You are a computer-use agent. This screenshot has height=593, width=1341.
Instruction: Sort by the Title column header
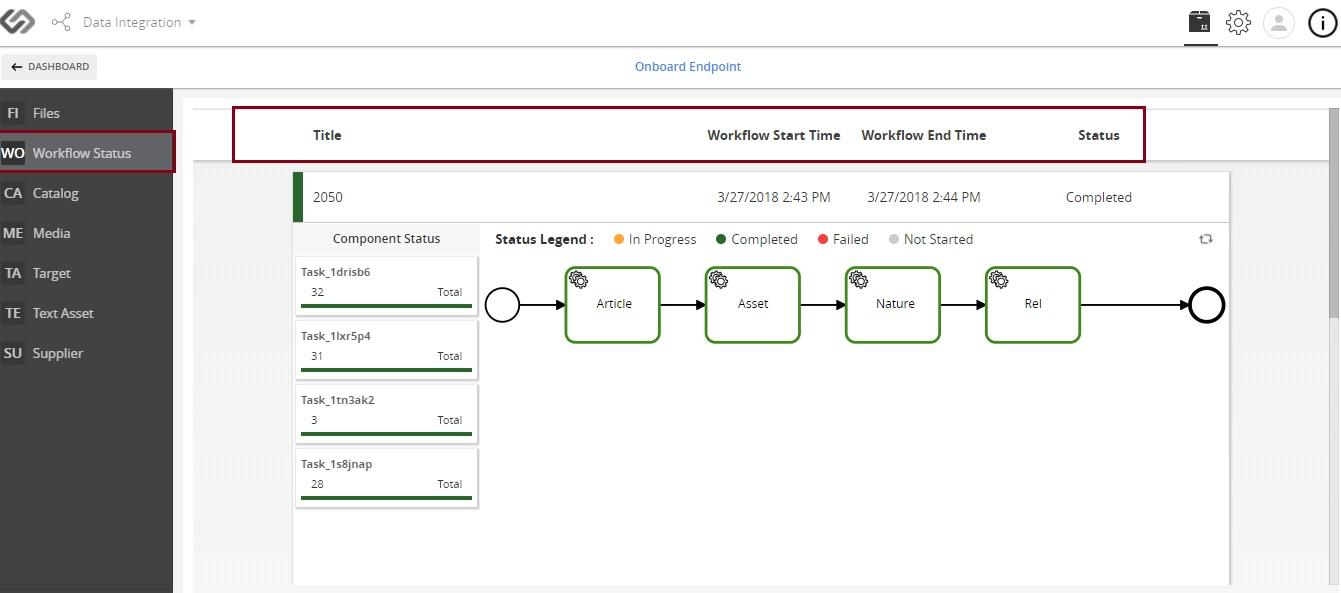(x=327, y=135)
